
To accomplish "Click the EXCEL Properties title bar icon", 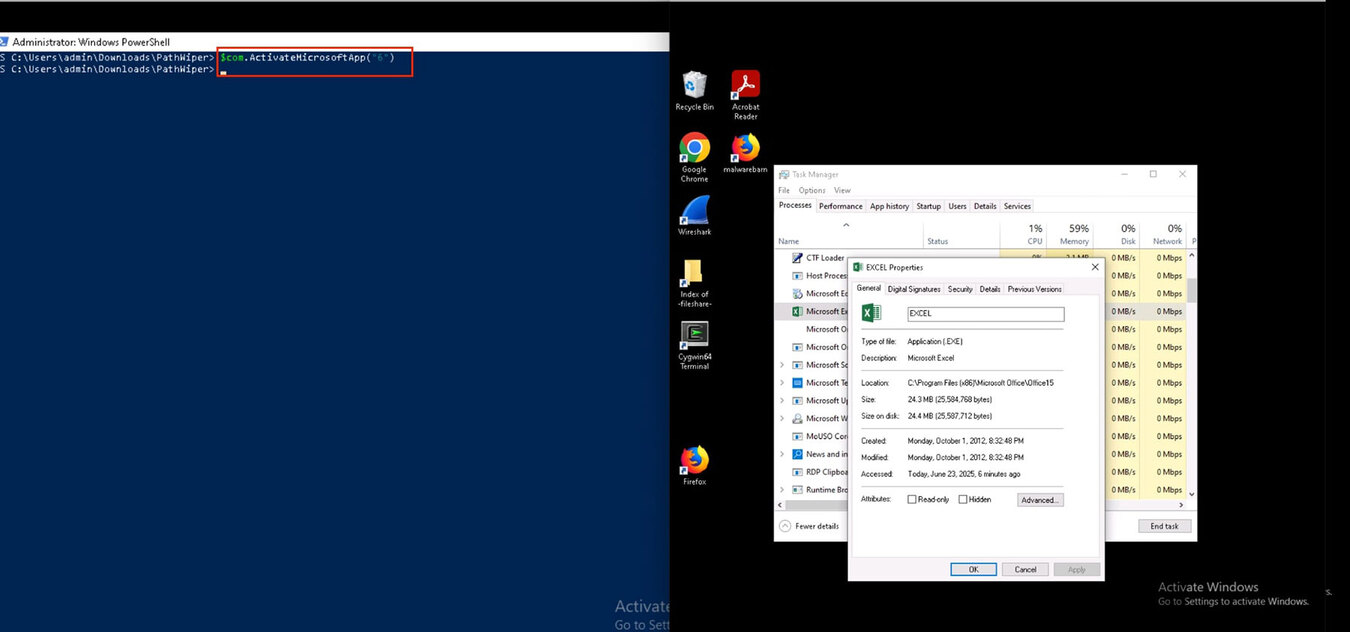I will coord(858,267).
